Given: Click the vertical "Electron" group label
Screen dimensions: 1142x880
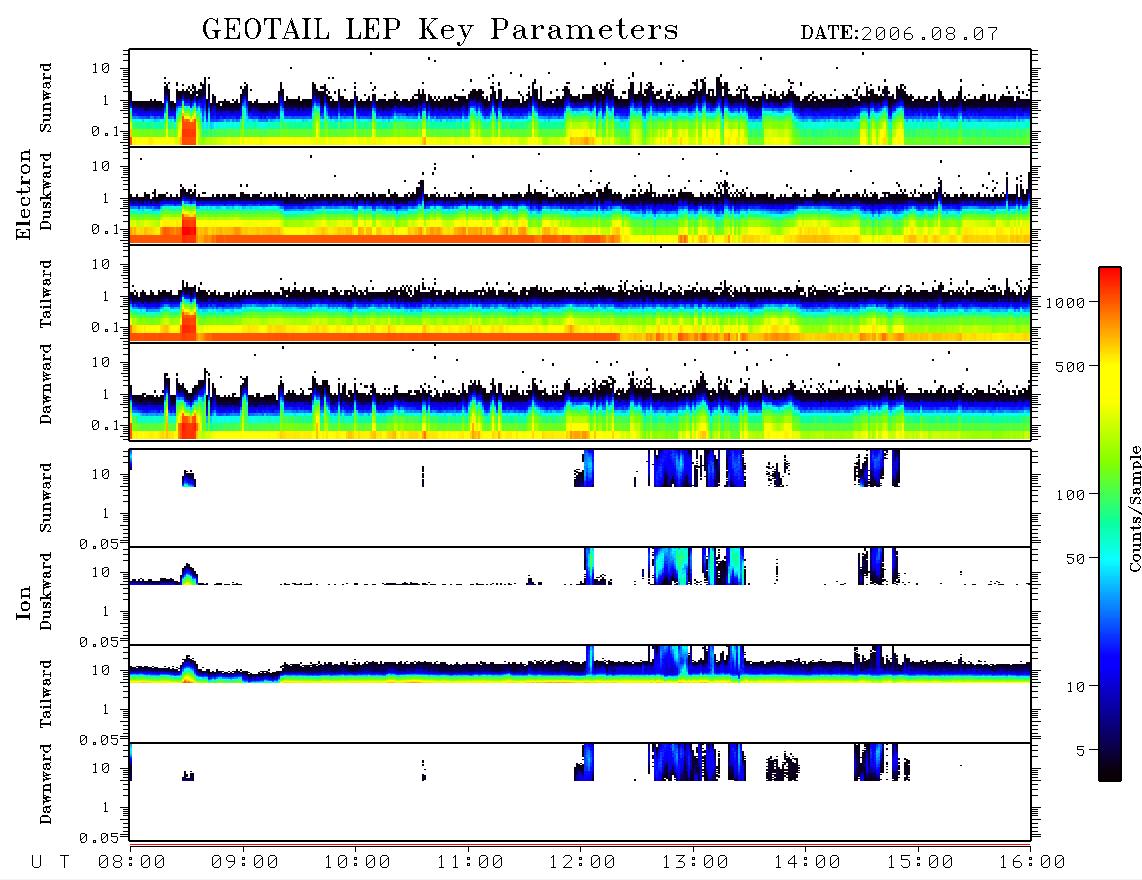Looking at the screenshot, I should 24,194.
